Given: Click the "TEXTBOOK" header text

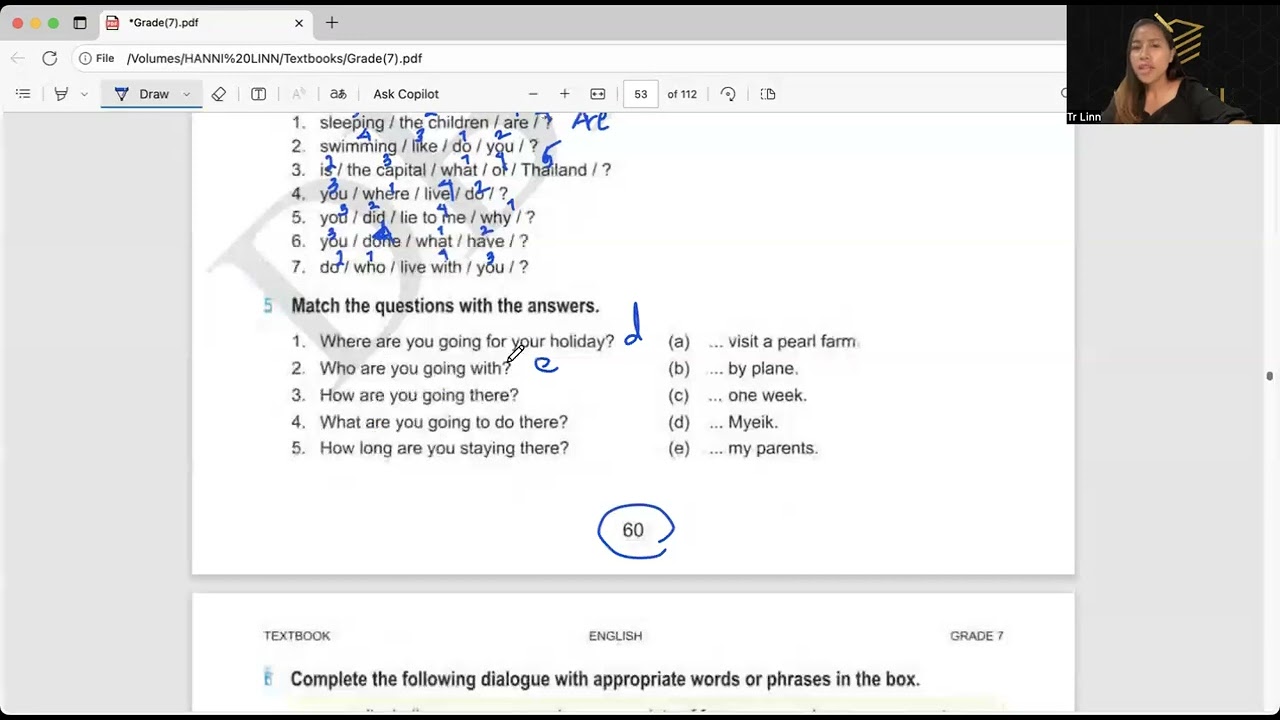Looking at the screenshot, I should [297, 636].
